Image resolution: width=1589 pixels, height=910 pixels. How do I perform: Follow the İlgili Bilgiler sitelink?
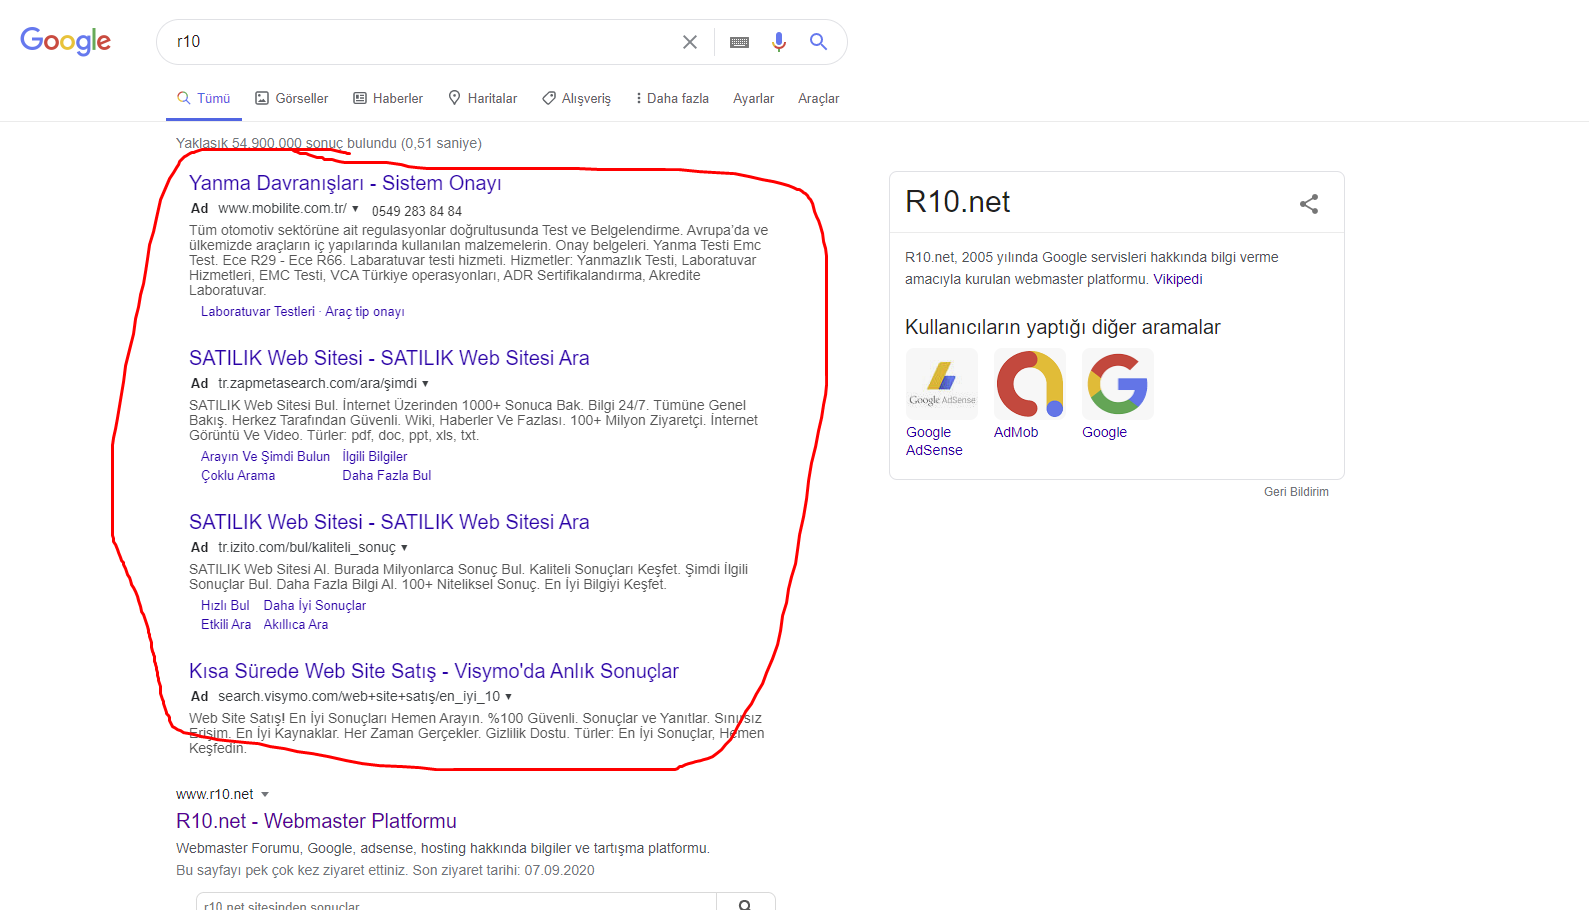tap(375, 457)
